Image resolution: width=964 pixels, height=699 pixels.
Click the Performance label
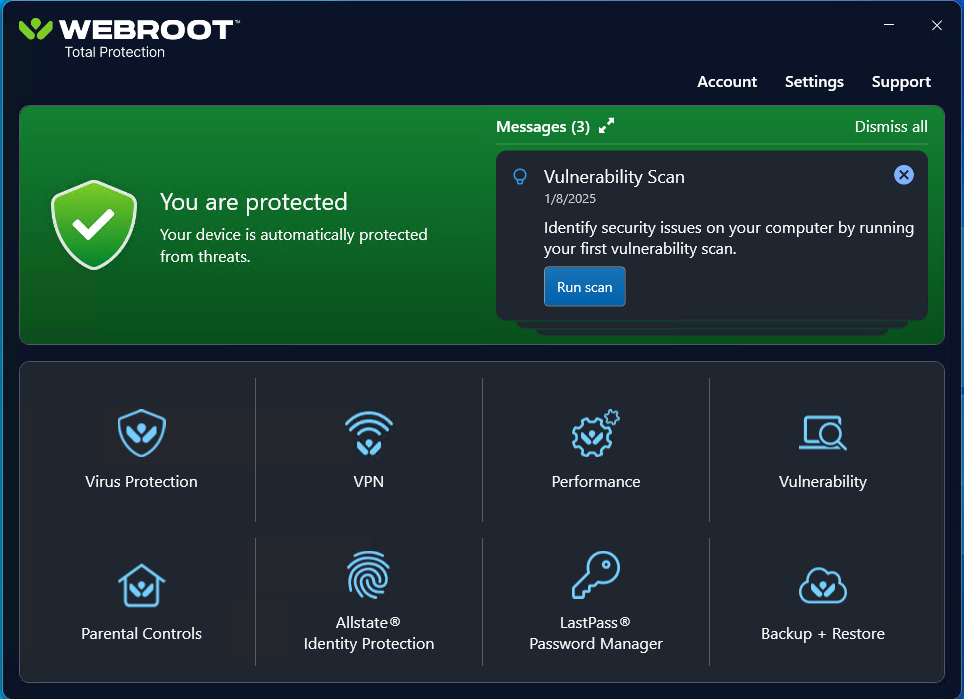(x=596, y=481)
